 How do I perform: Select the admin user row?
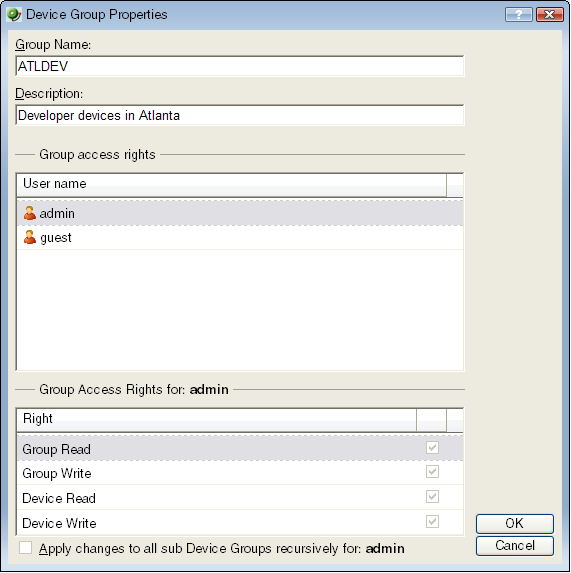[x=240, y=213]
